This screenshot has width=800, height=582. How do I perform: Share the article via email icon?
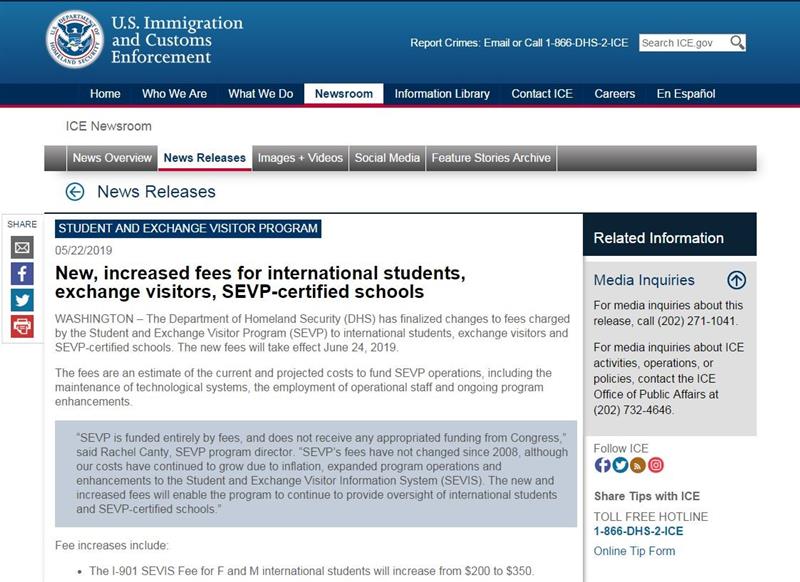tap(22, 247)
